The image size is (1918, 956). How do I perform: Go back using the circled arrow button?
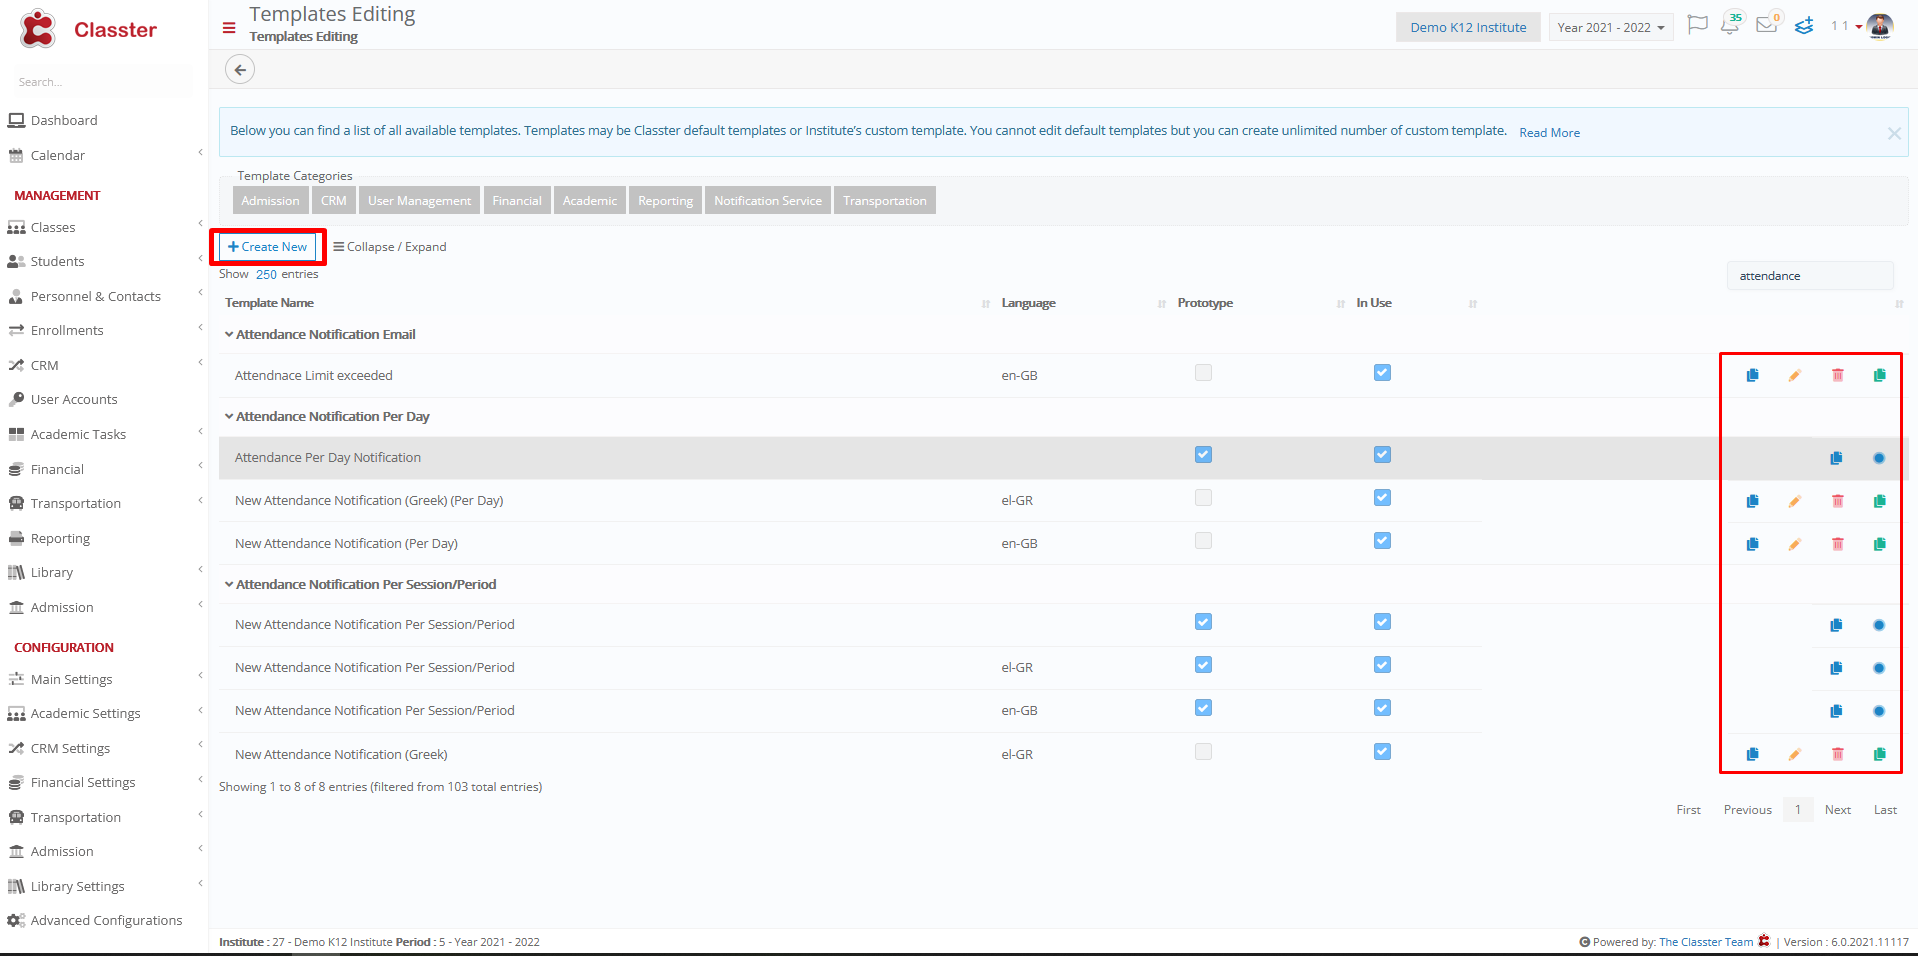[240, 70]
